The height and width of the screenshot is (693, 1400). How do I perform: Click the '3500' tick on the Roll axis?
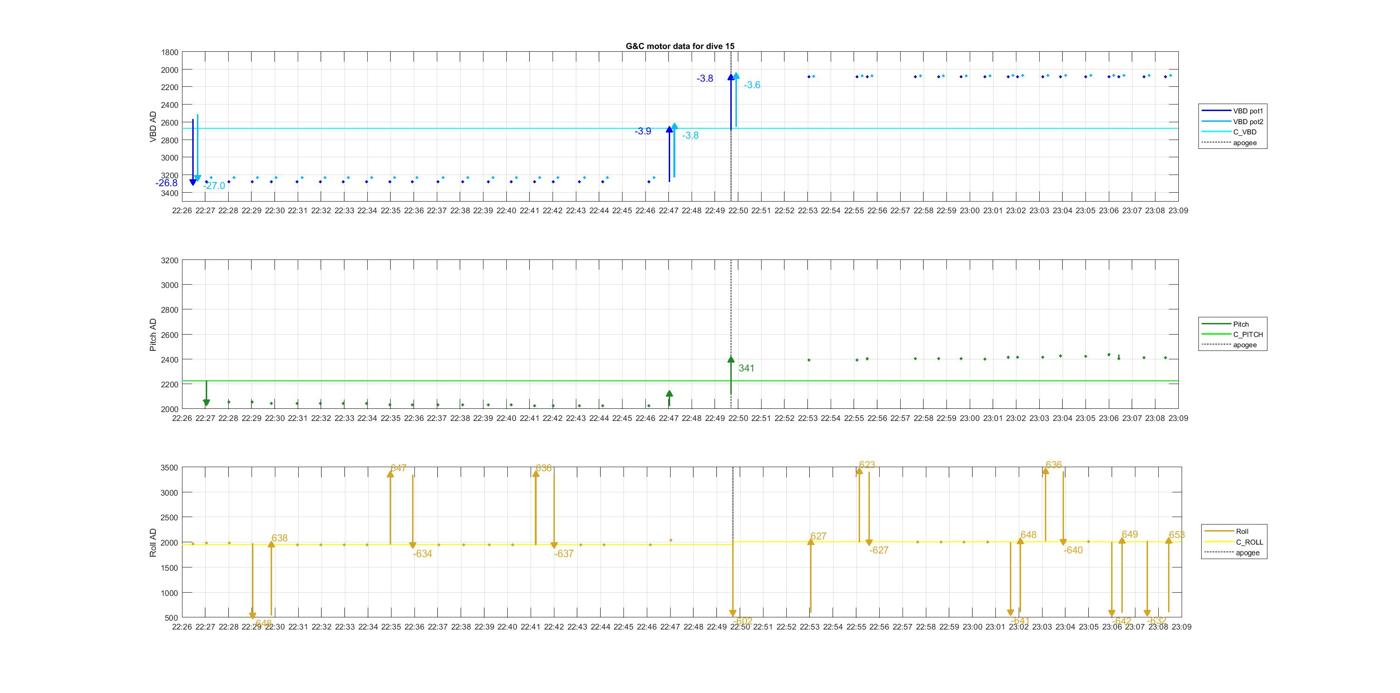[170, 468]
